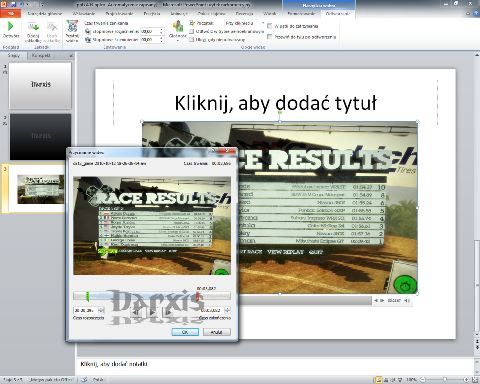
Task: Click the end time field in Trim Video dialog
Action: click(x=211, y=310)
